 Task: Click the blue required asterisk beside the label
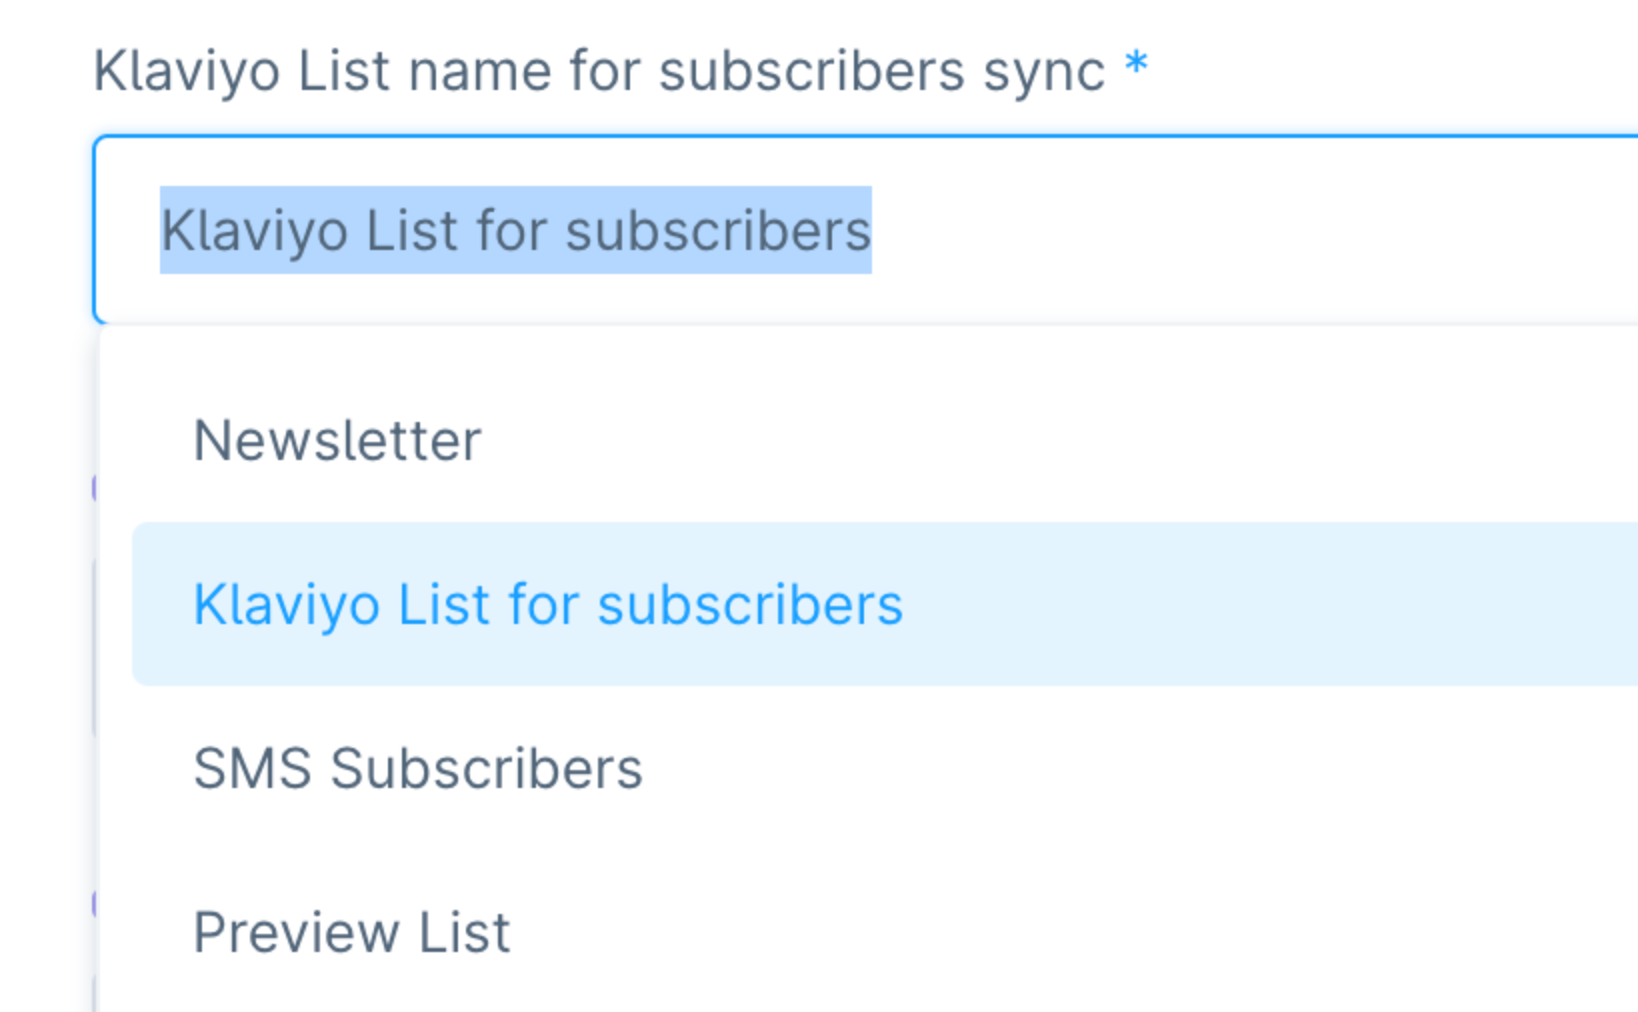(x=1135, y=66)
